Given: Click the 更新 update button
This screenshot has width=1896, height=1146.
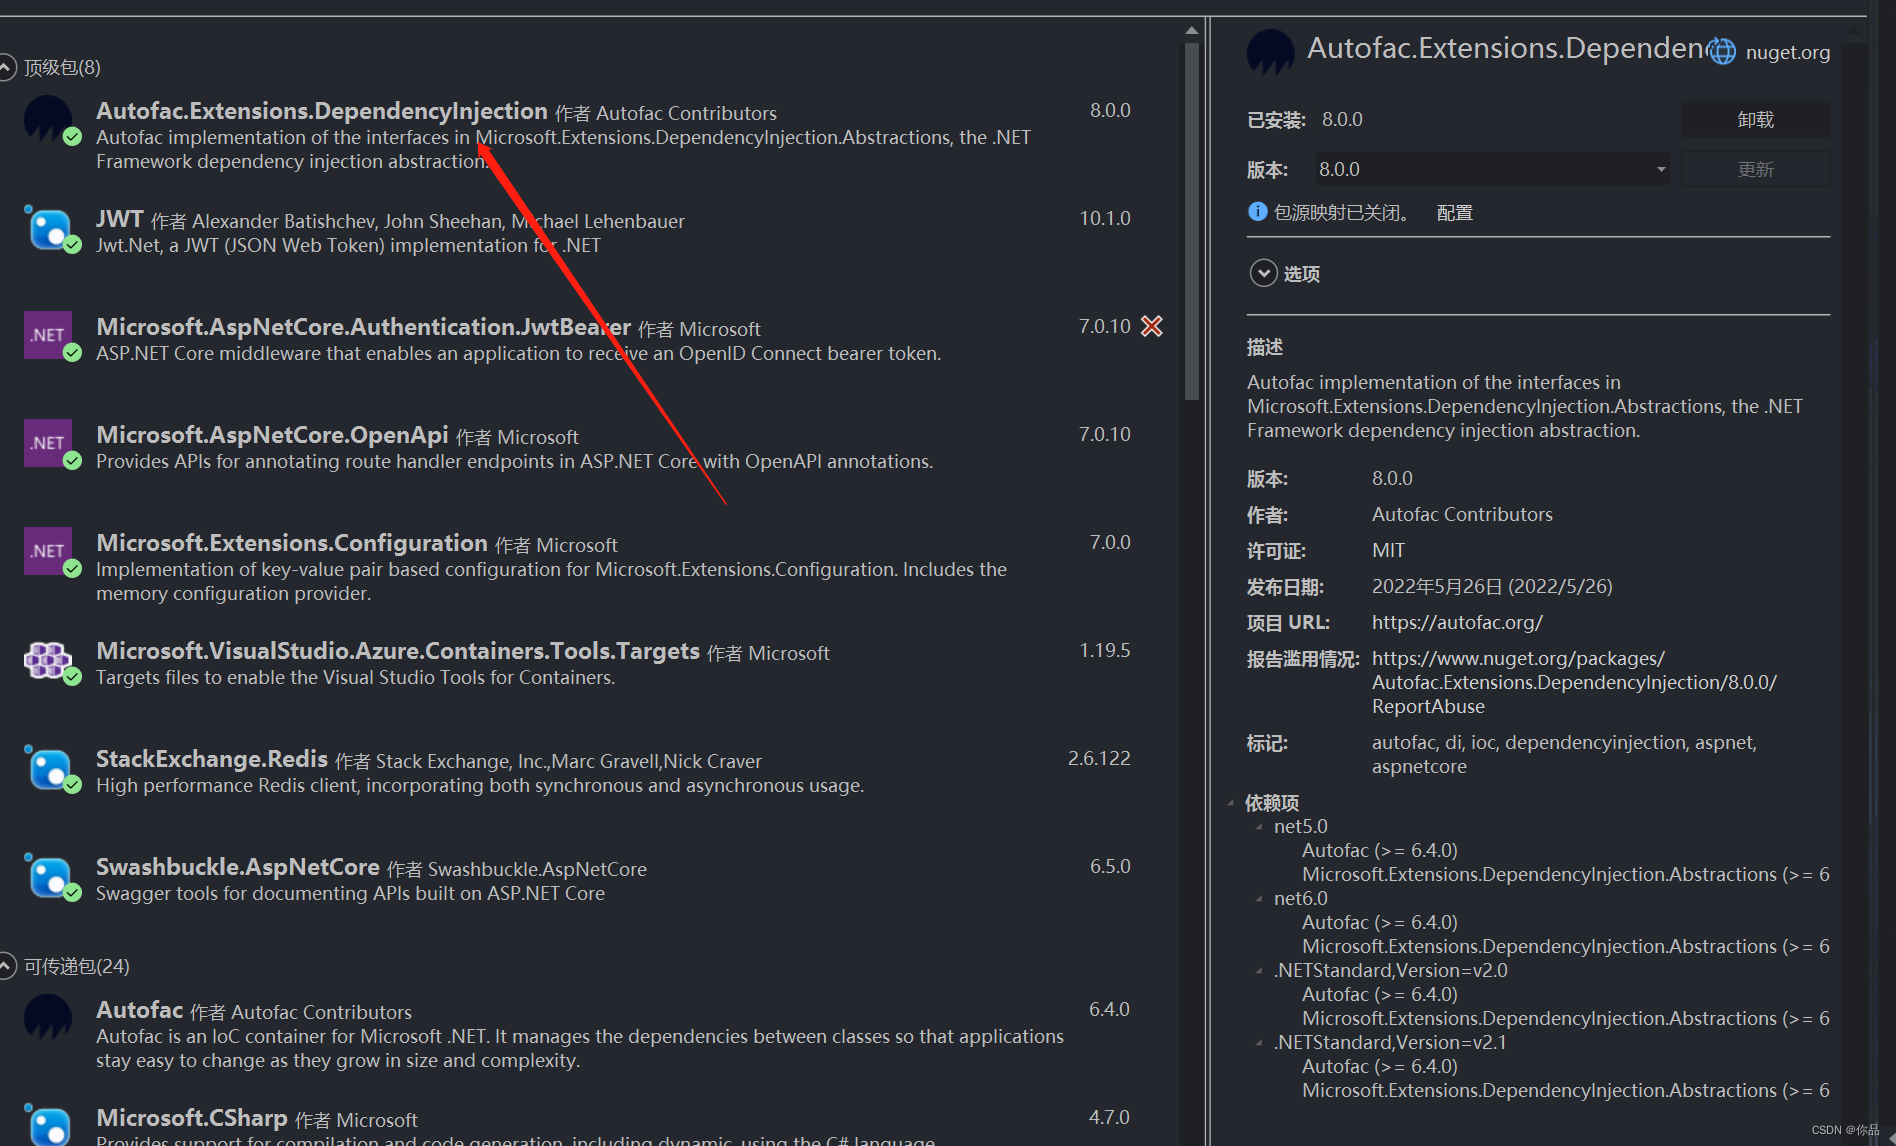Looking at the screenshot, I should coord(1755,169).
